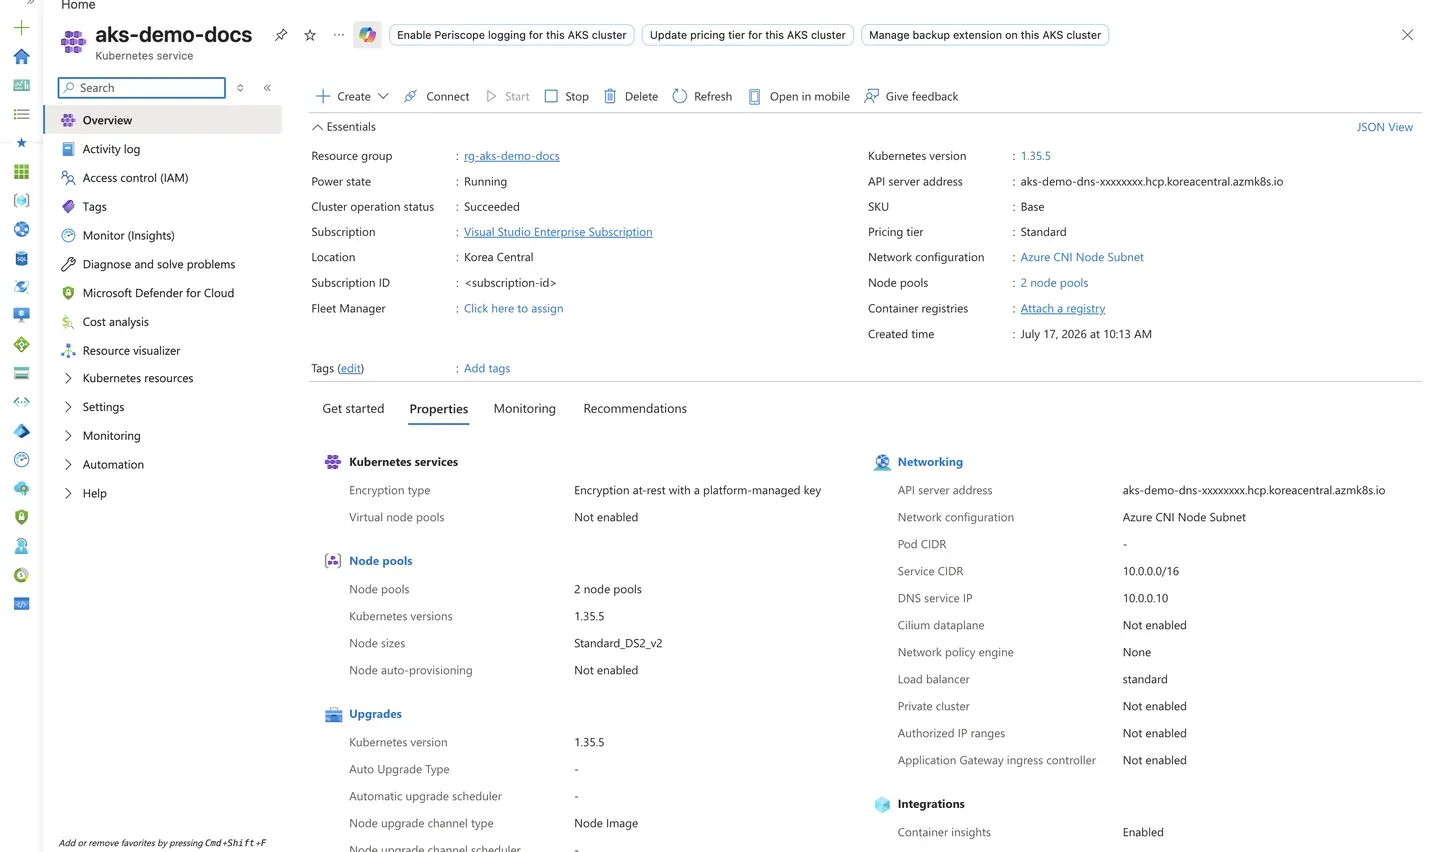The image size is (1440, 852).
Task: Click the Connect toolbar command
Action: tap(436, 97)
